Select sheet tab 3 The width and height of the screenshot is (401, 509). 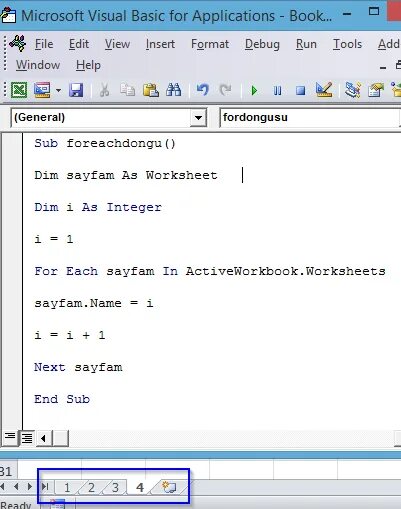tap(115, 487)
